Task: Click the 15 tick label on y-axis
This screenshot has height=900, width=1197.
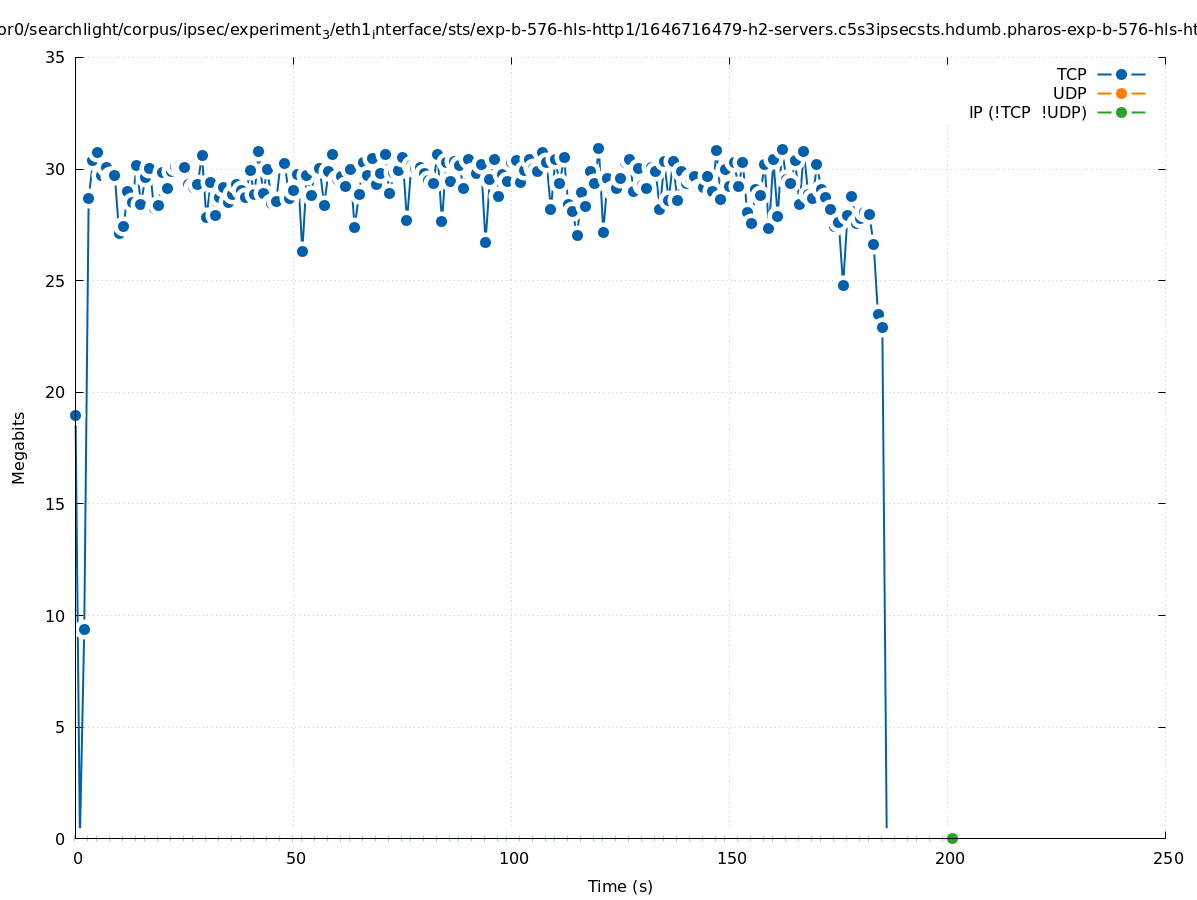Action: pyautogui.click(x=56, y=504)
